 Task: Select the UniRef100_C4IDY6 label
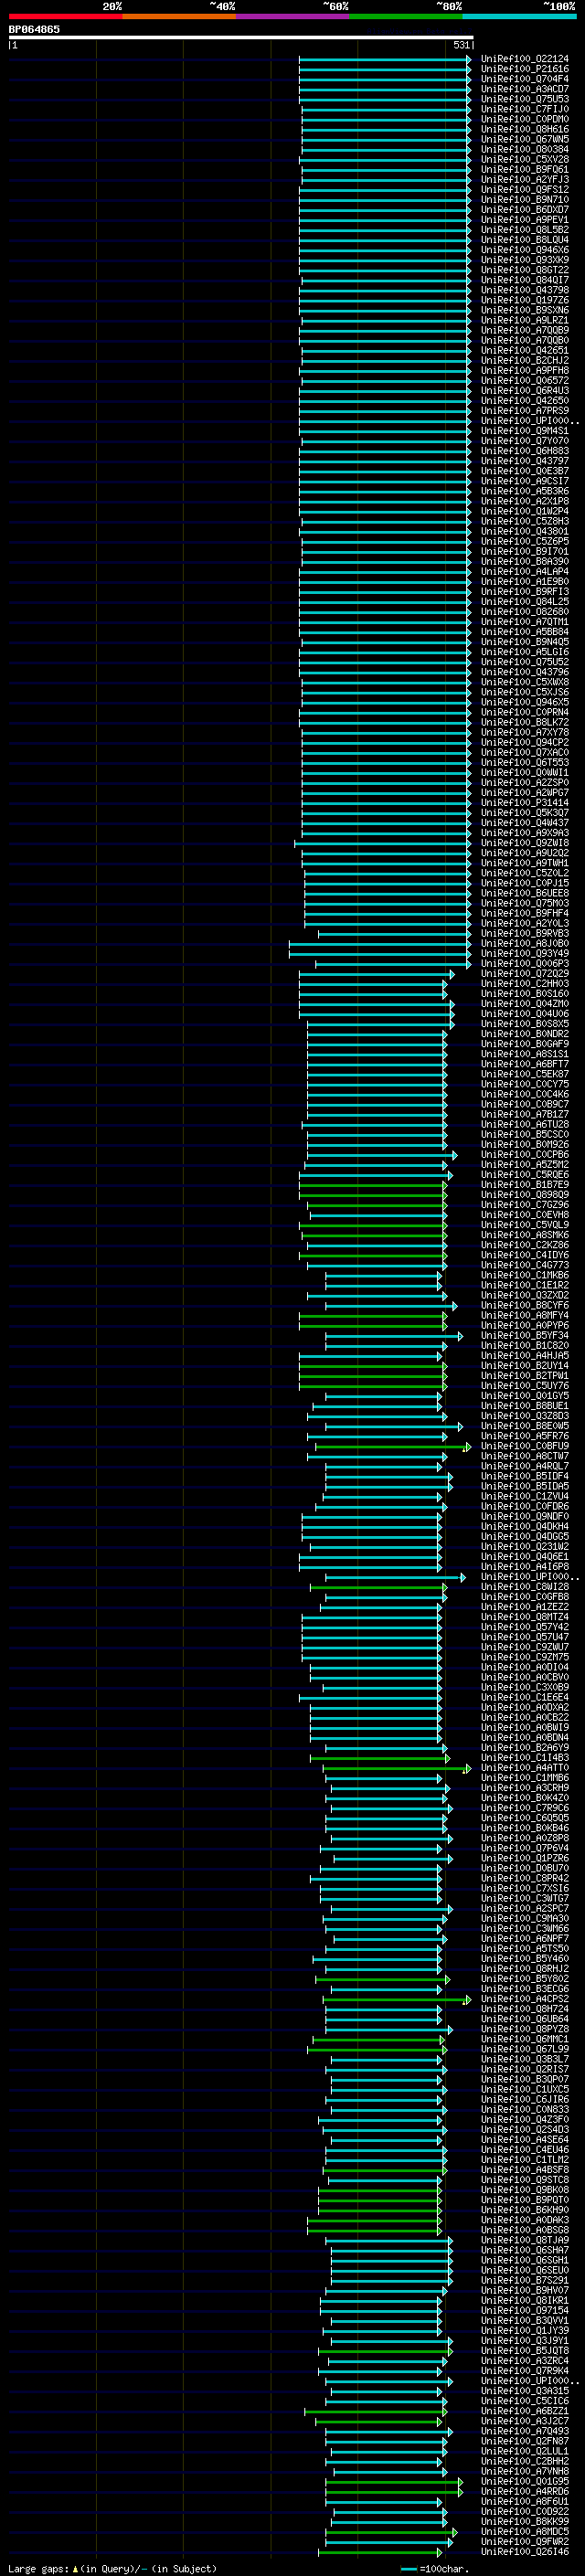524,1255
